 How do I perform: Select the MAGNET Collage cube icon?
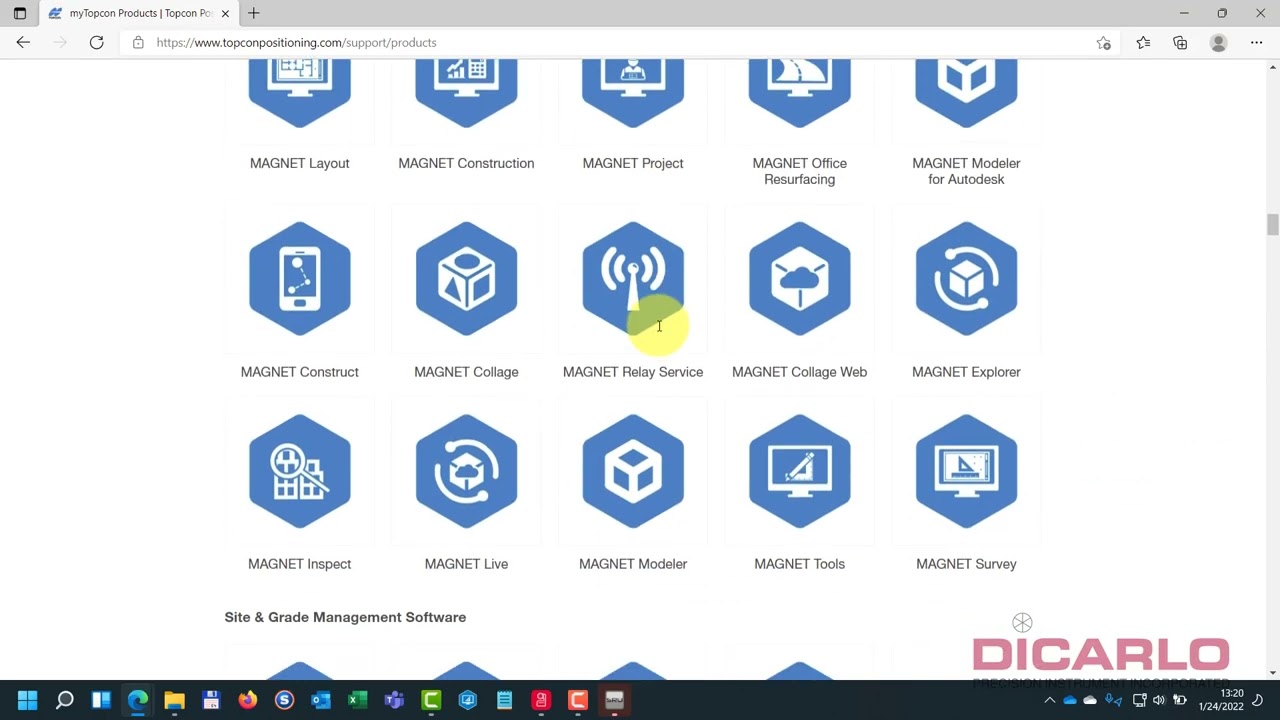tap(466, 278)
